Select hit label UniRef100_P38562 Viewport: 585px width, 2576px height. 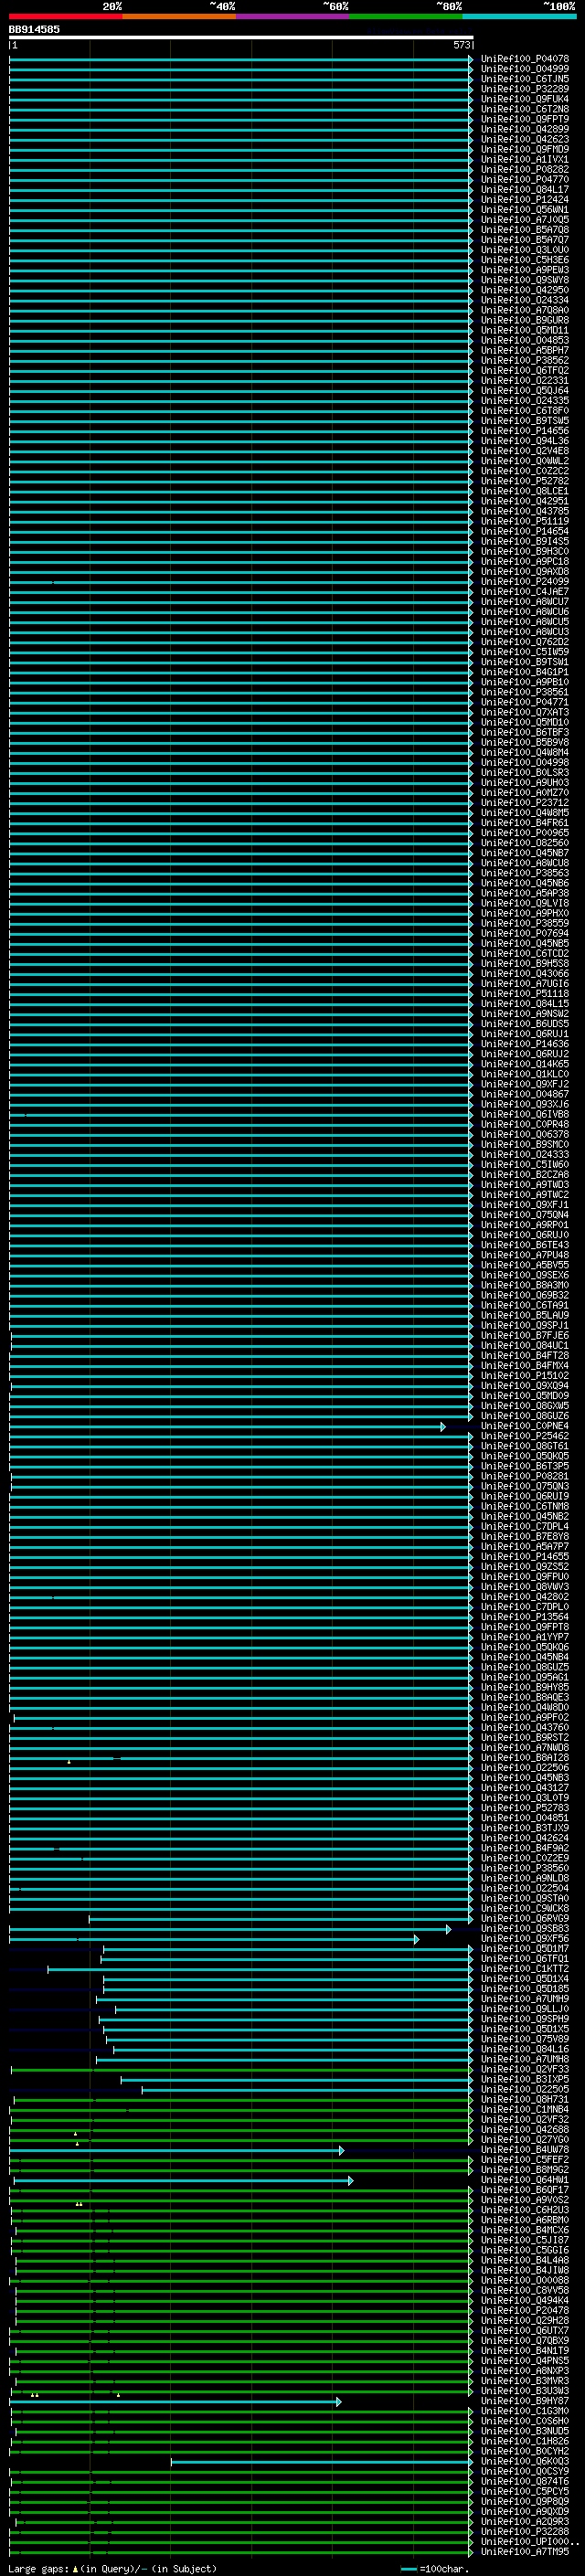pos(525,360)
